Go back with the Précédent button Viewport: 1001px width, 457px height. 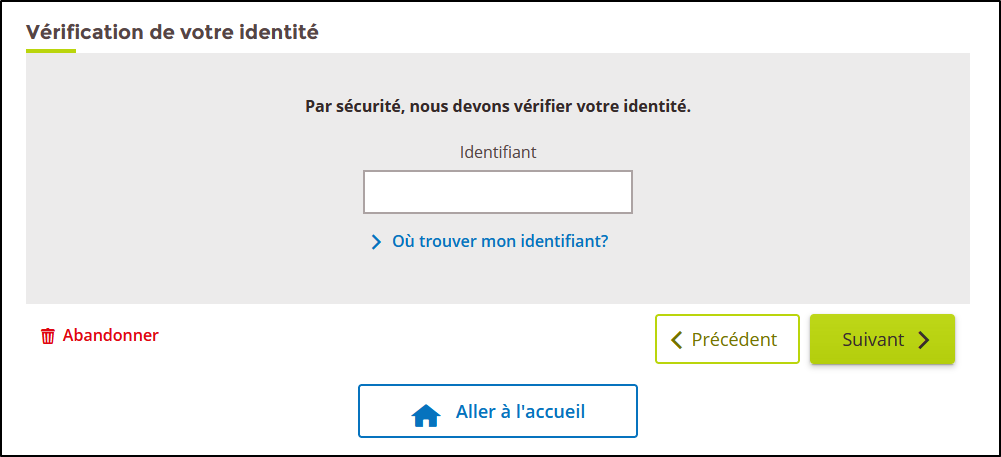tap(727, 339)
